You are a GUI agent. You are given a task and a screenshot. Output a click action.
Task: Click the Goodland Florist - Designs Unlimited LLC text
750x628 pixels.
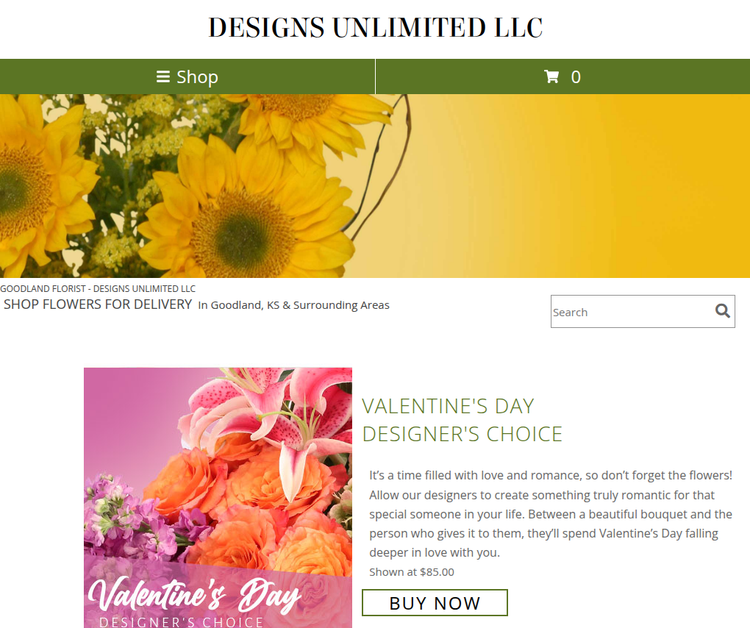point(98,289)
